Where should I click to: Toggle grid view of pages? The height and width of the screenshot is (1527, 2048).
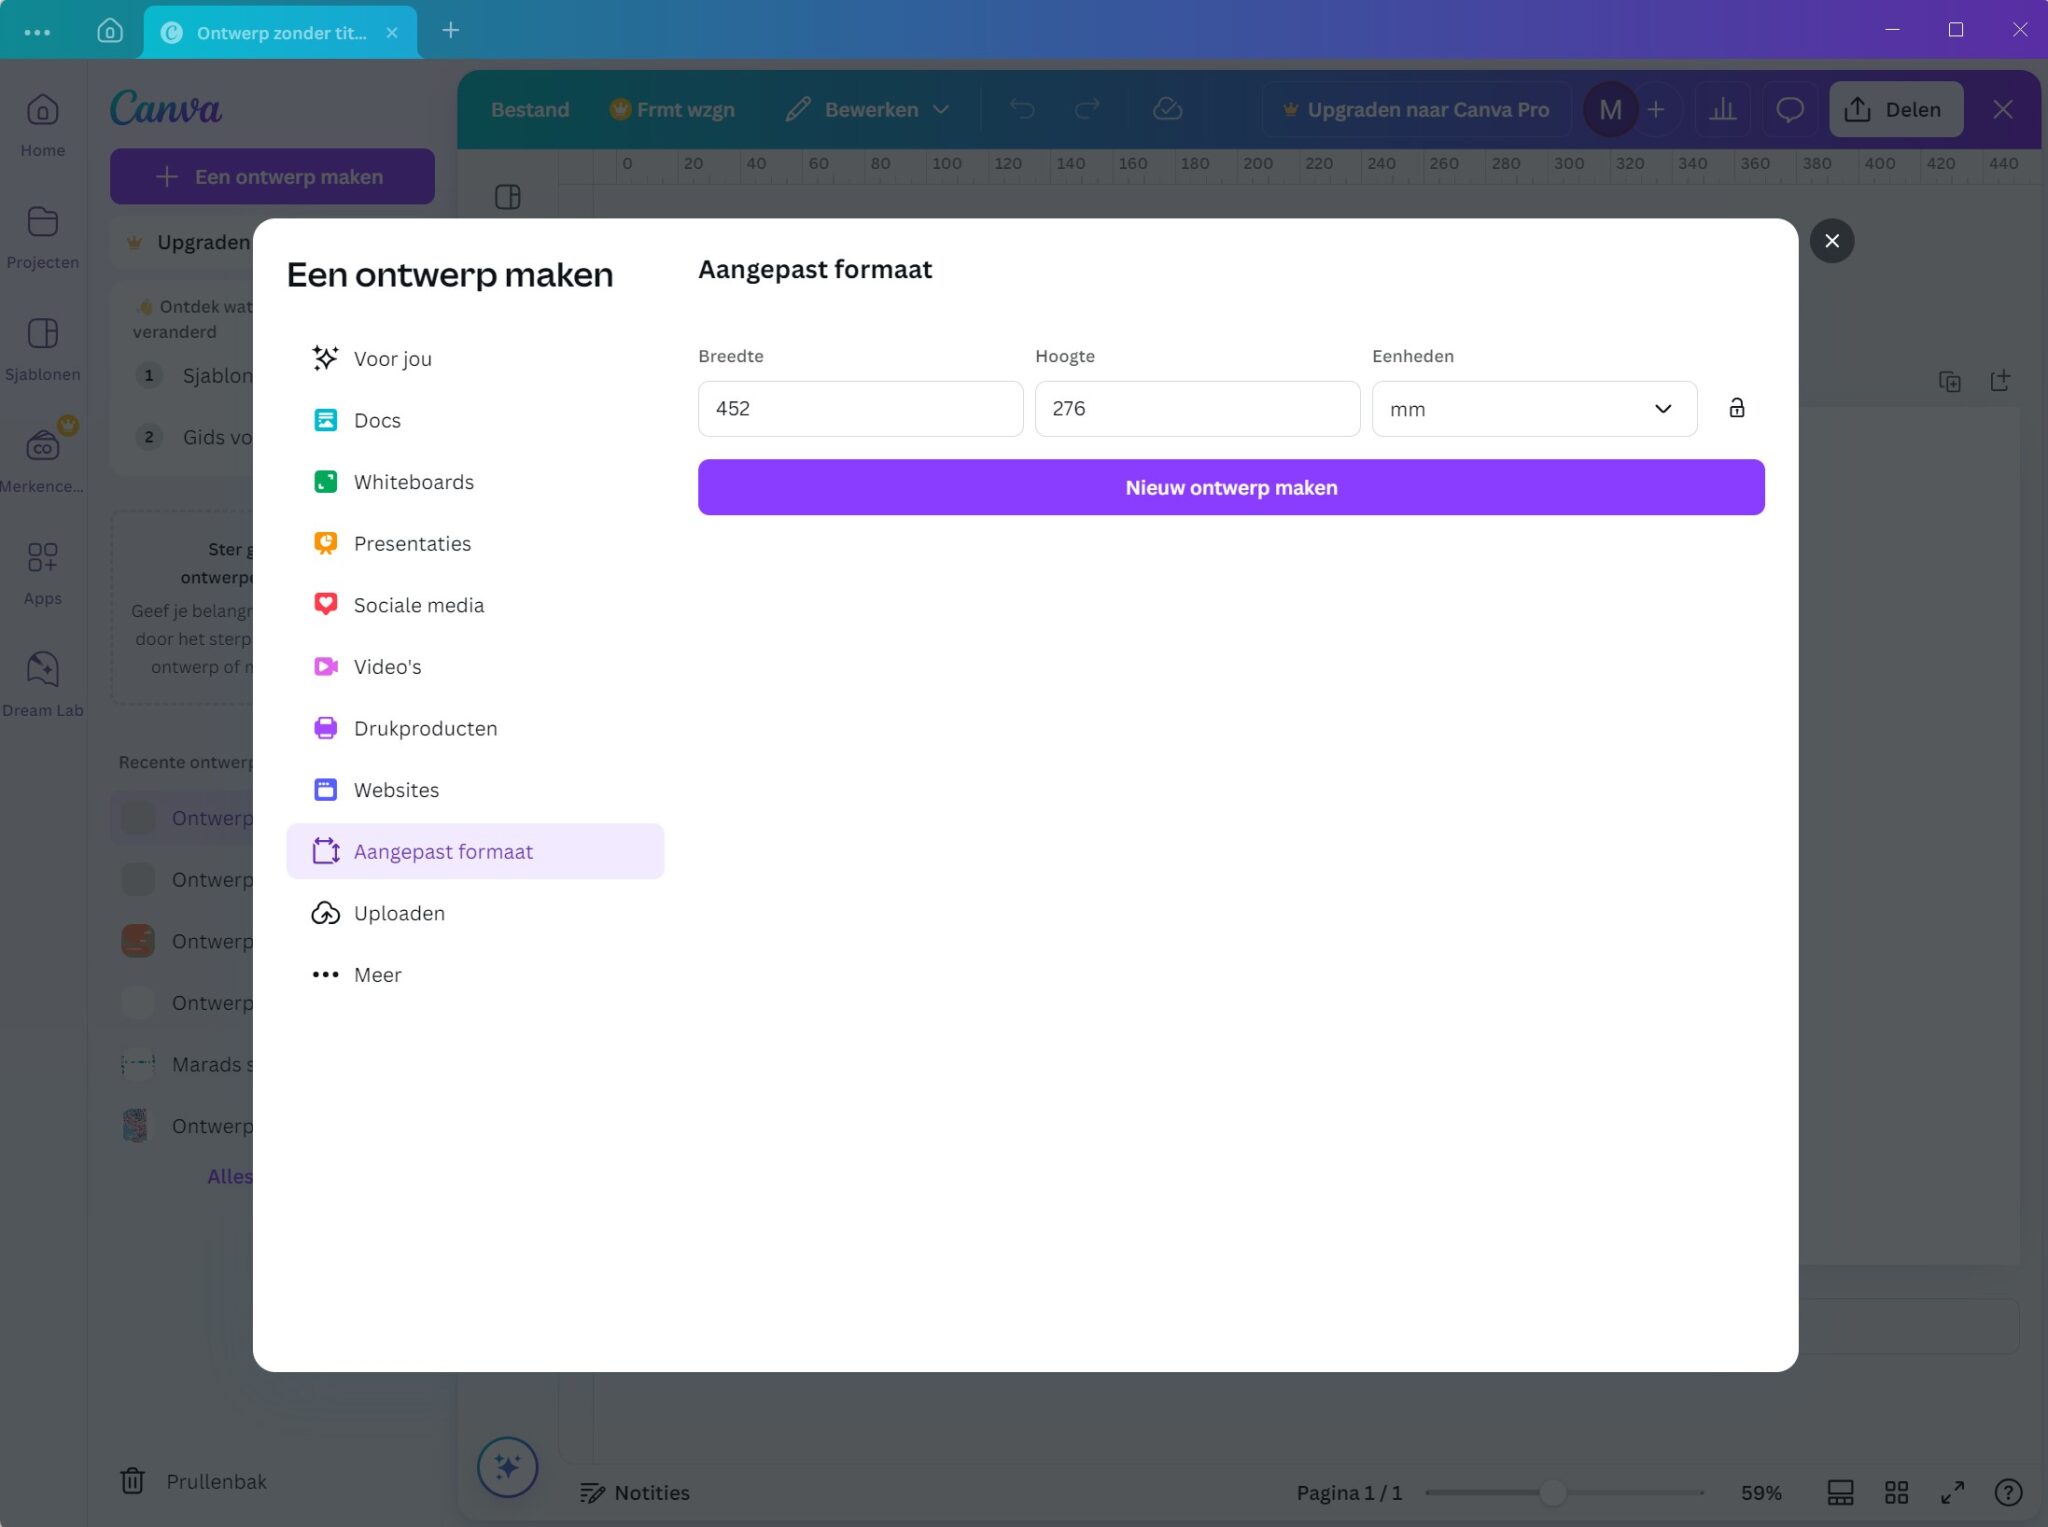[x=1896, y=1492]
